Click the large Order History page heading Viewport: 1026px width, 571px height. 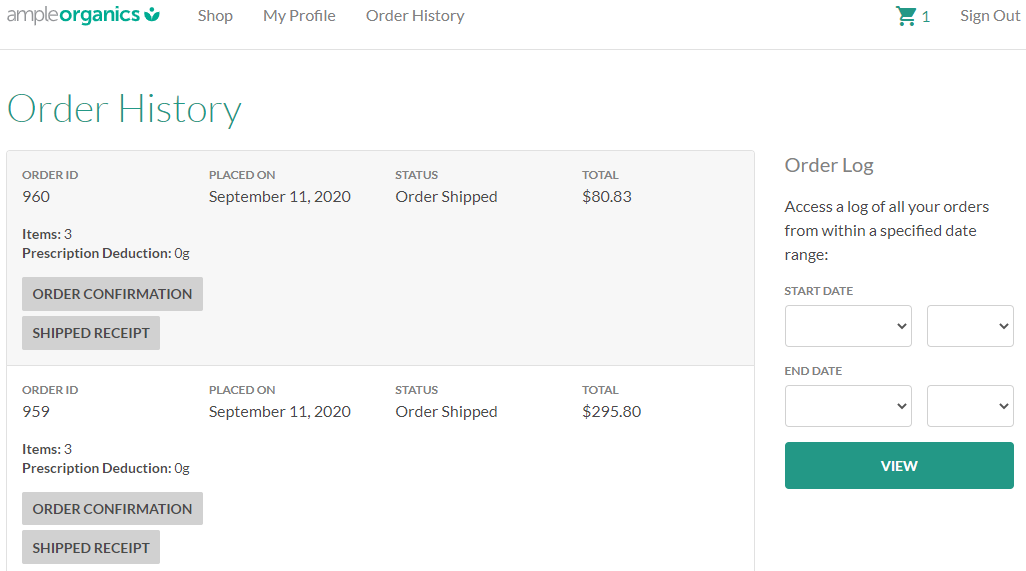(x=124, y=109)
